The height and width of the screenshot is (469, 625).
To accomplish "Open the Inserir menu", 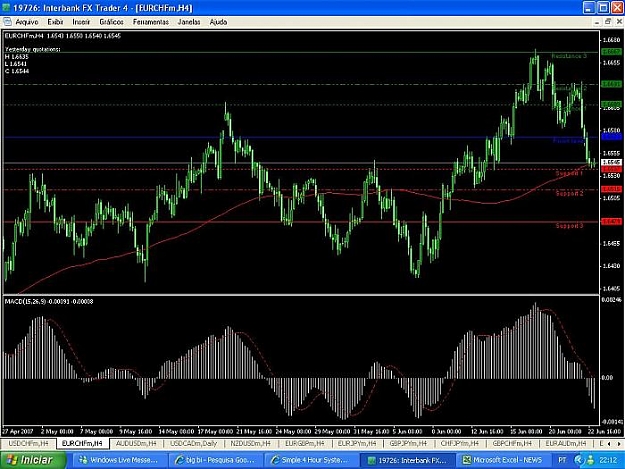I will tap(81, 22).
